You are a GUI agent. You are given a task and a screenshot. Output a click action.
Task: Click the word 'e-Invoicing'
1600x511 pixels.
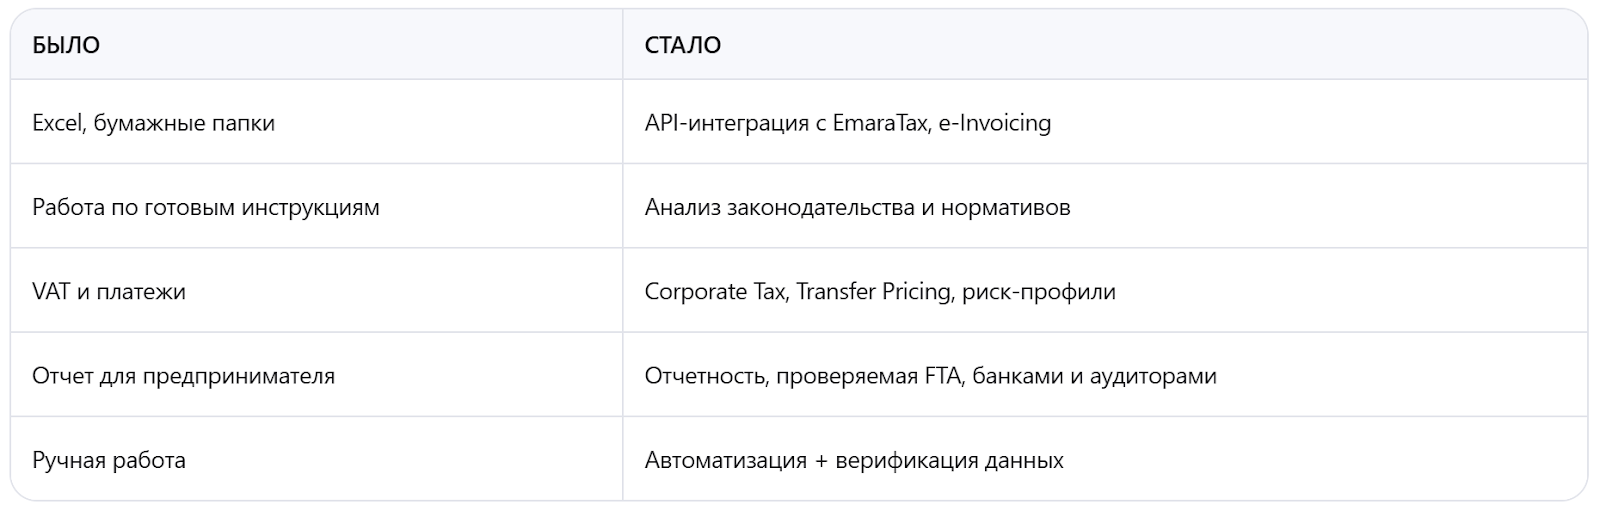click(x=995, y=123)
